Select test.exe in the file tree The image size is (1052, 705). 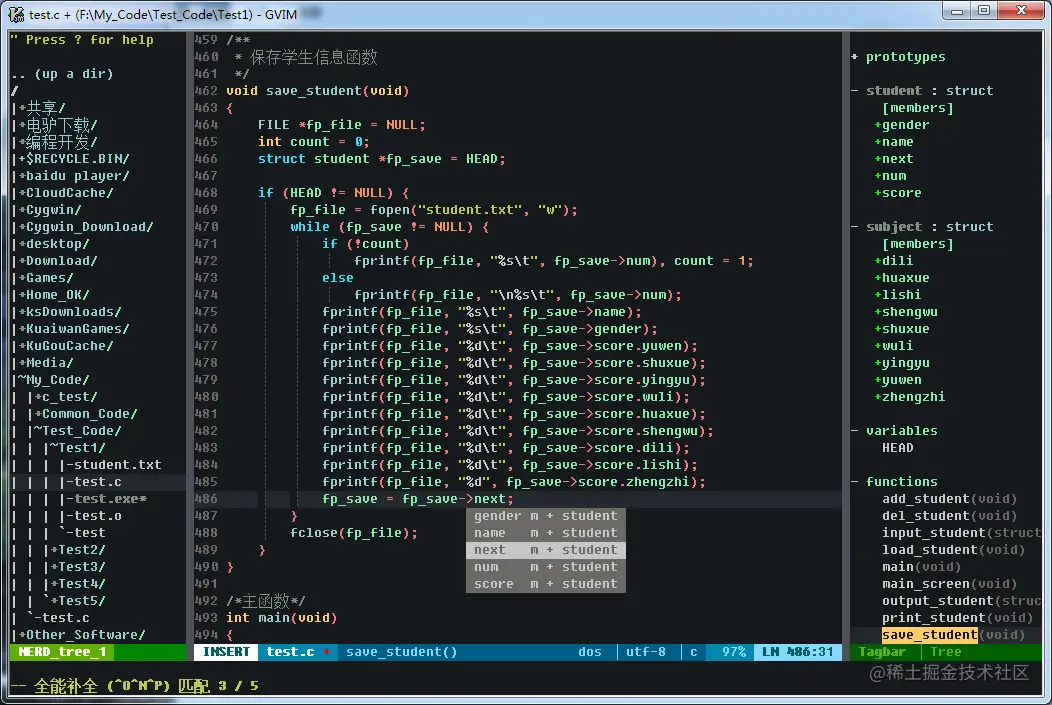(x=110, y=498)
